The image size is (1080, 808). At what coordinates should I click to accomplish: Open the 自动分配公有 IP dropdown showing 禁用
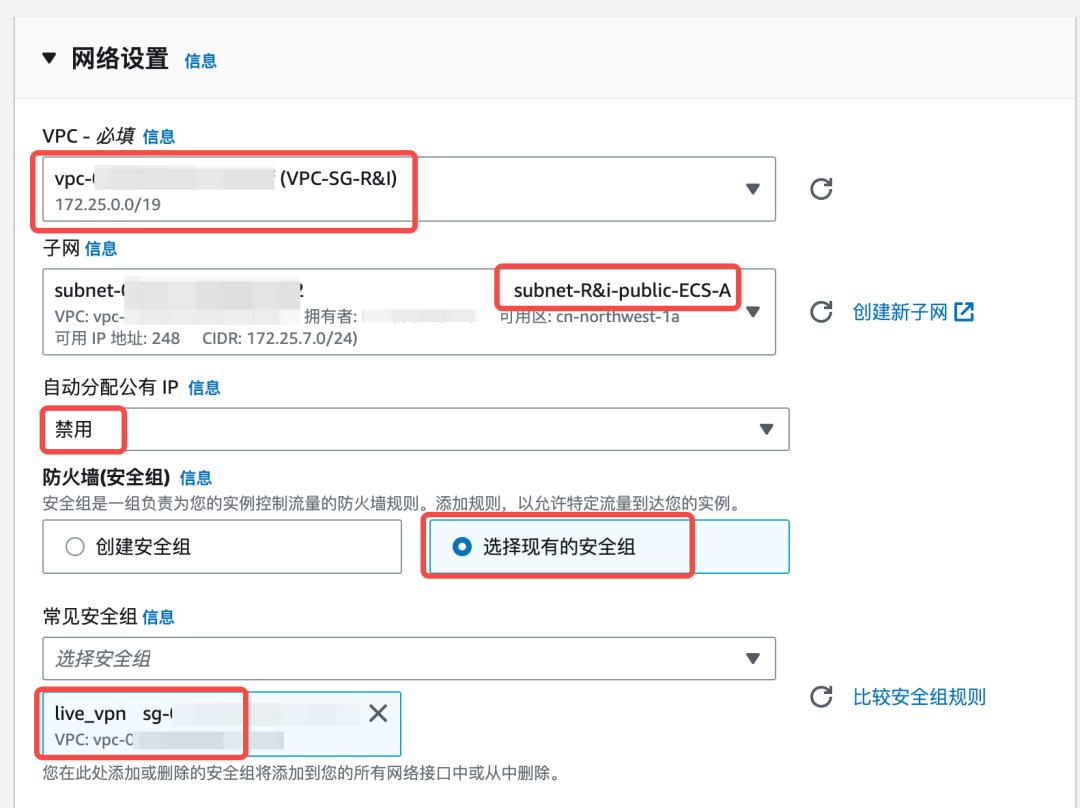(x=766, y=429)
